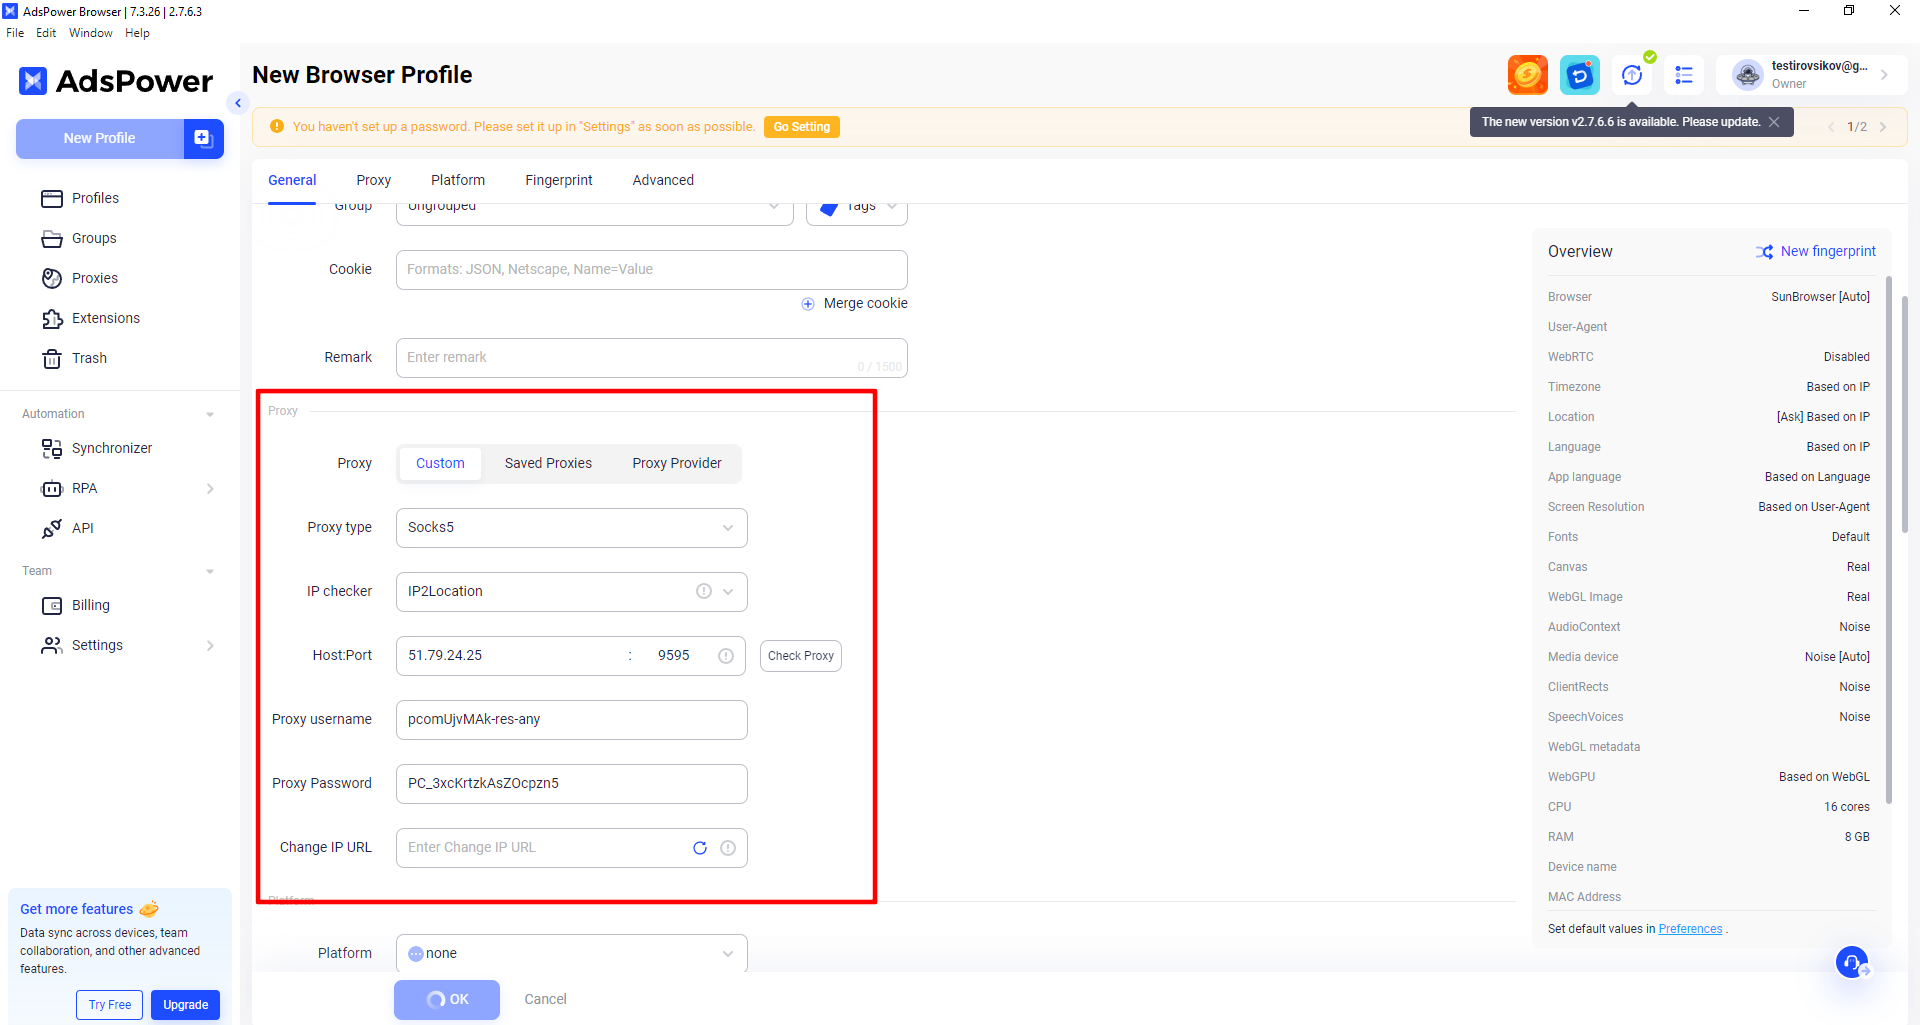Switch to the Fingerprint tab

point(558,180)
